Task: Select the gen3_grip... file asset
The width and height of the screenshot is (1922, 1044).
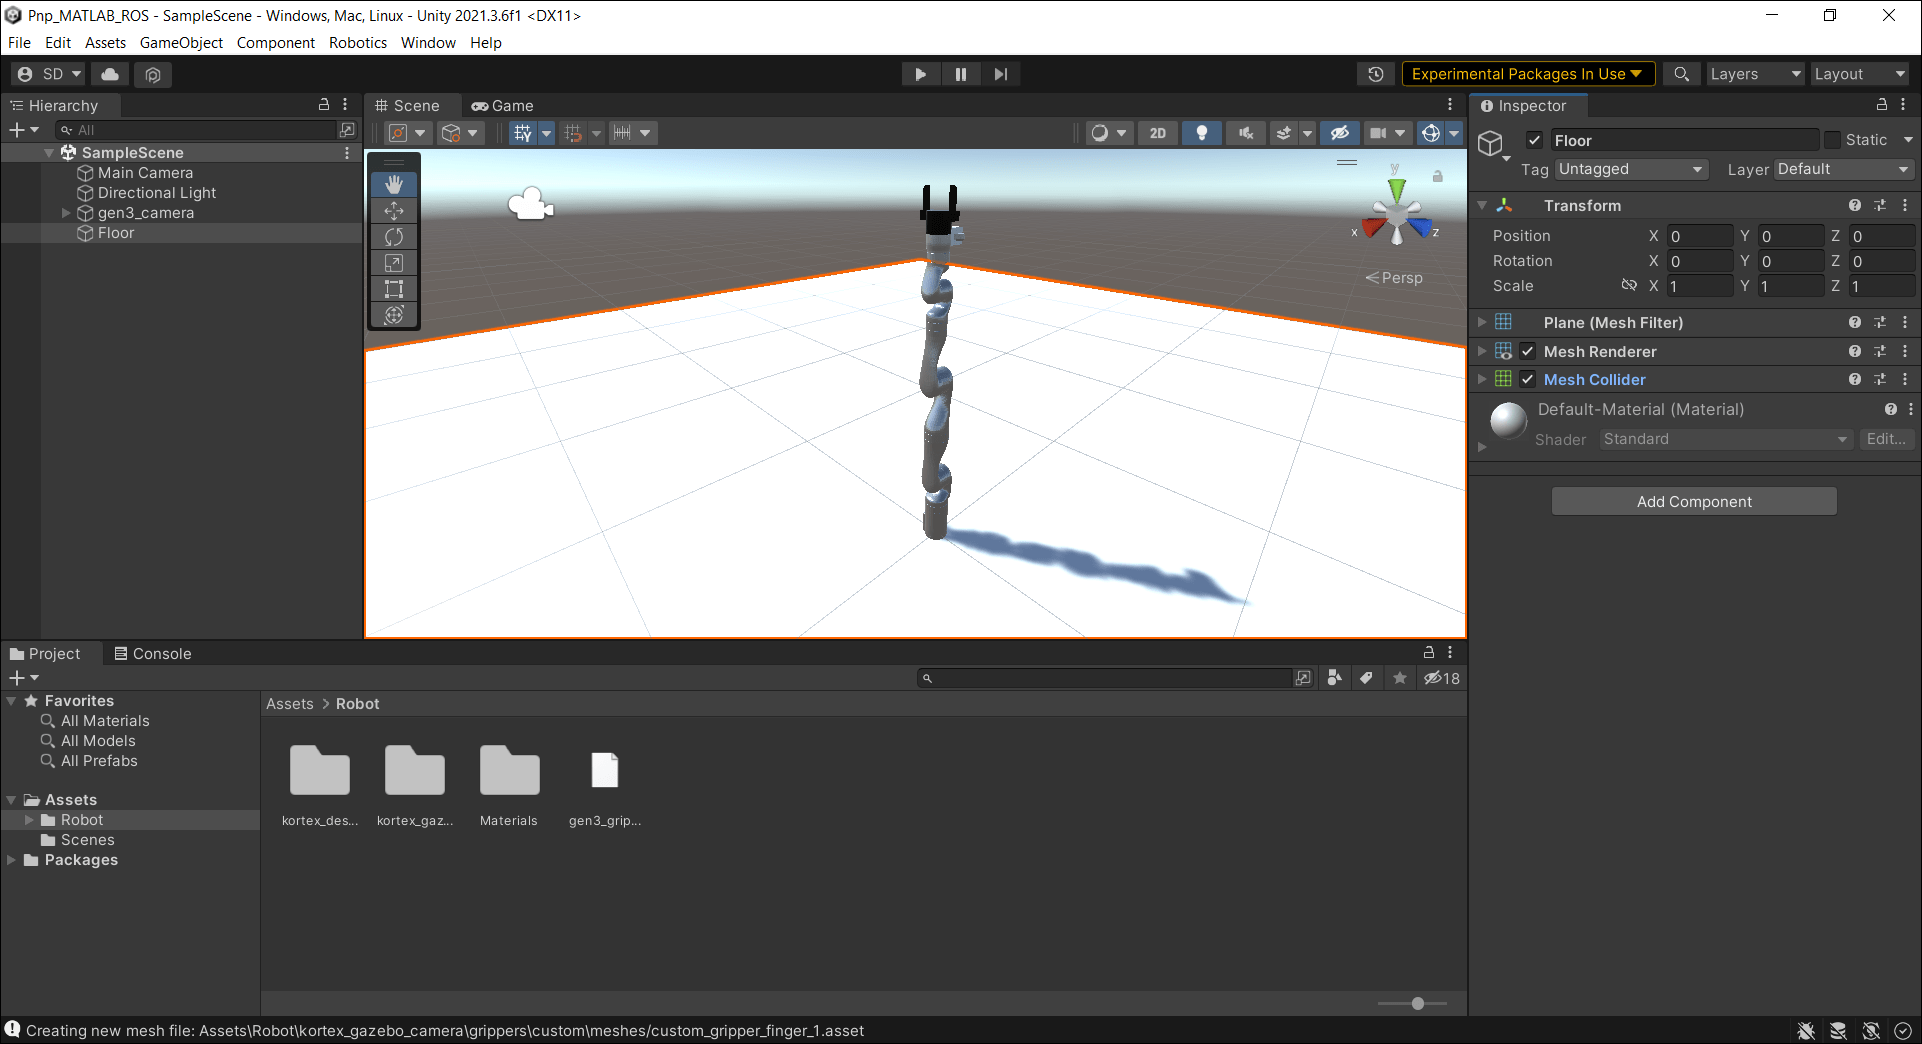Action: click(605, 772)
